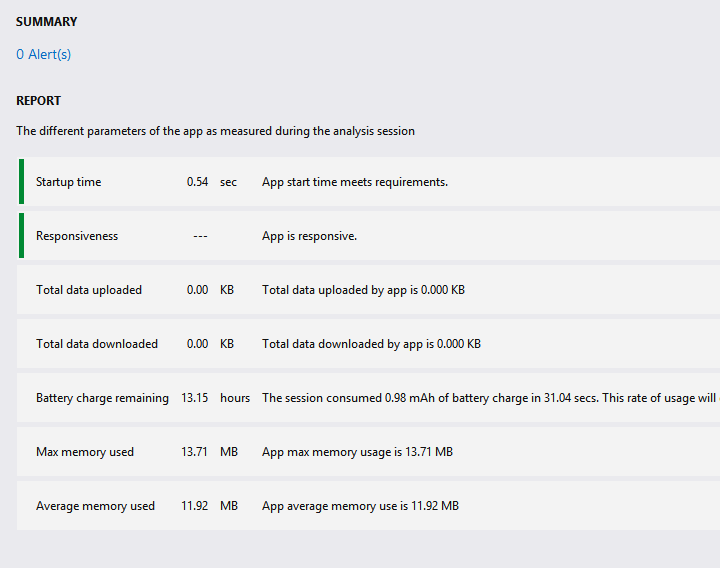Click the 0.54 startup time value
Image resolution: width=720 pixels, height=568 pixels.
point(197,182)
